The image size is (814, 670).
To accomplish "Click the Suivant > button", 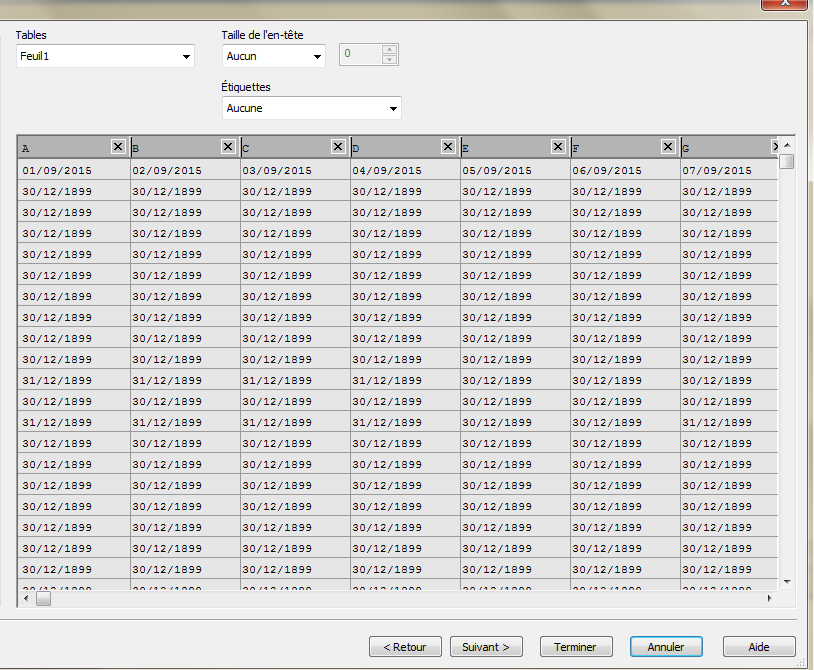I will pyautogui.click(x=486, y=647).
